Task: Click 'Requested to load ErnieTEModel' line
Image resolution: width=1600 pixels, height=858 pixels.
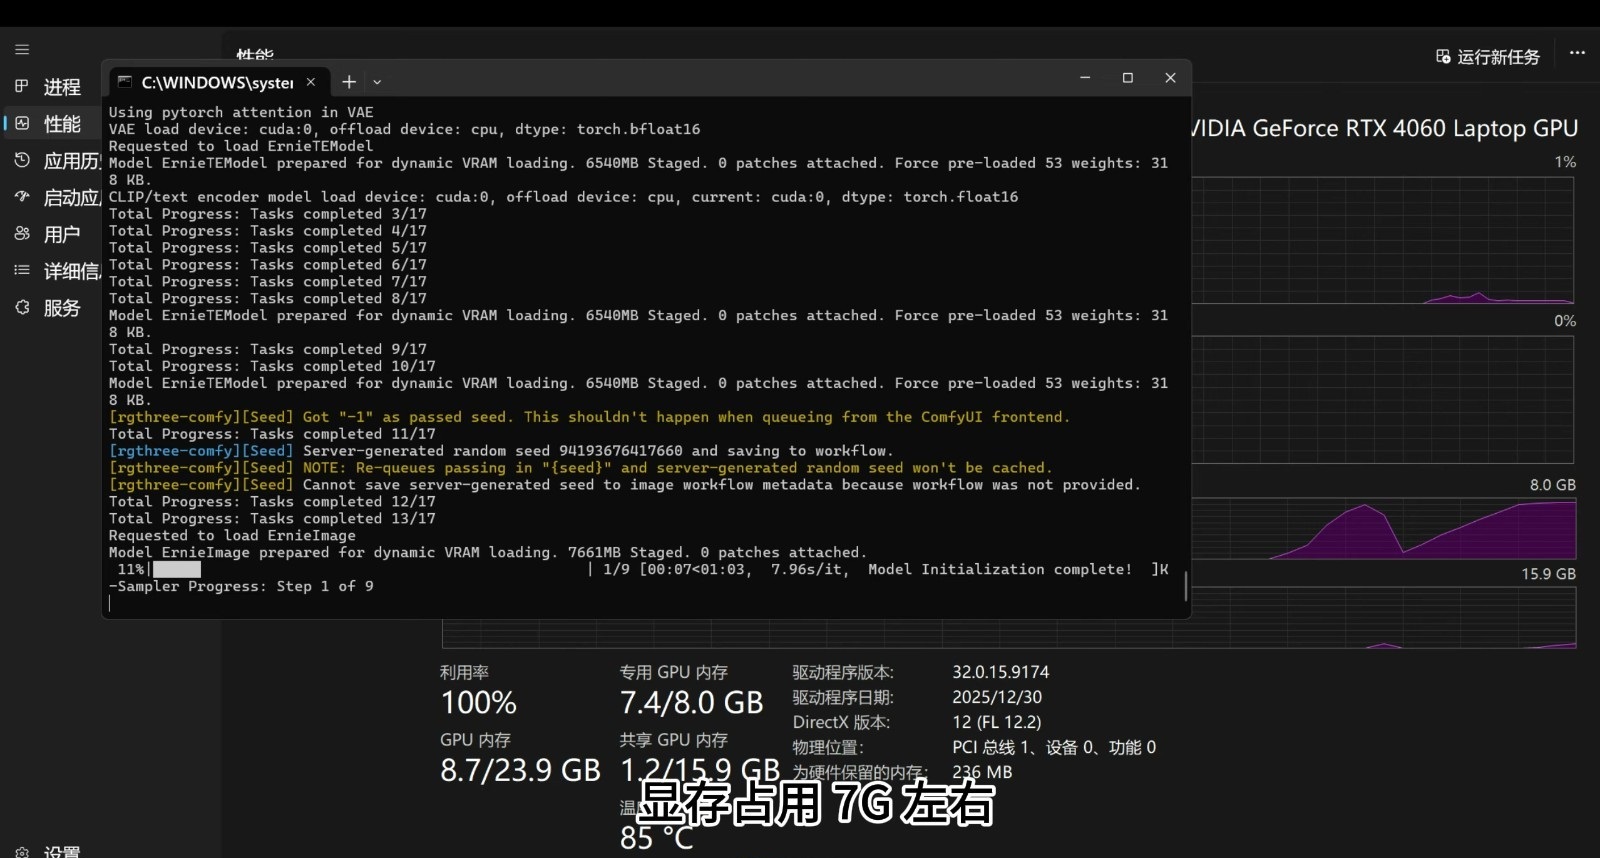Action: (x=241, y=146)
